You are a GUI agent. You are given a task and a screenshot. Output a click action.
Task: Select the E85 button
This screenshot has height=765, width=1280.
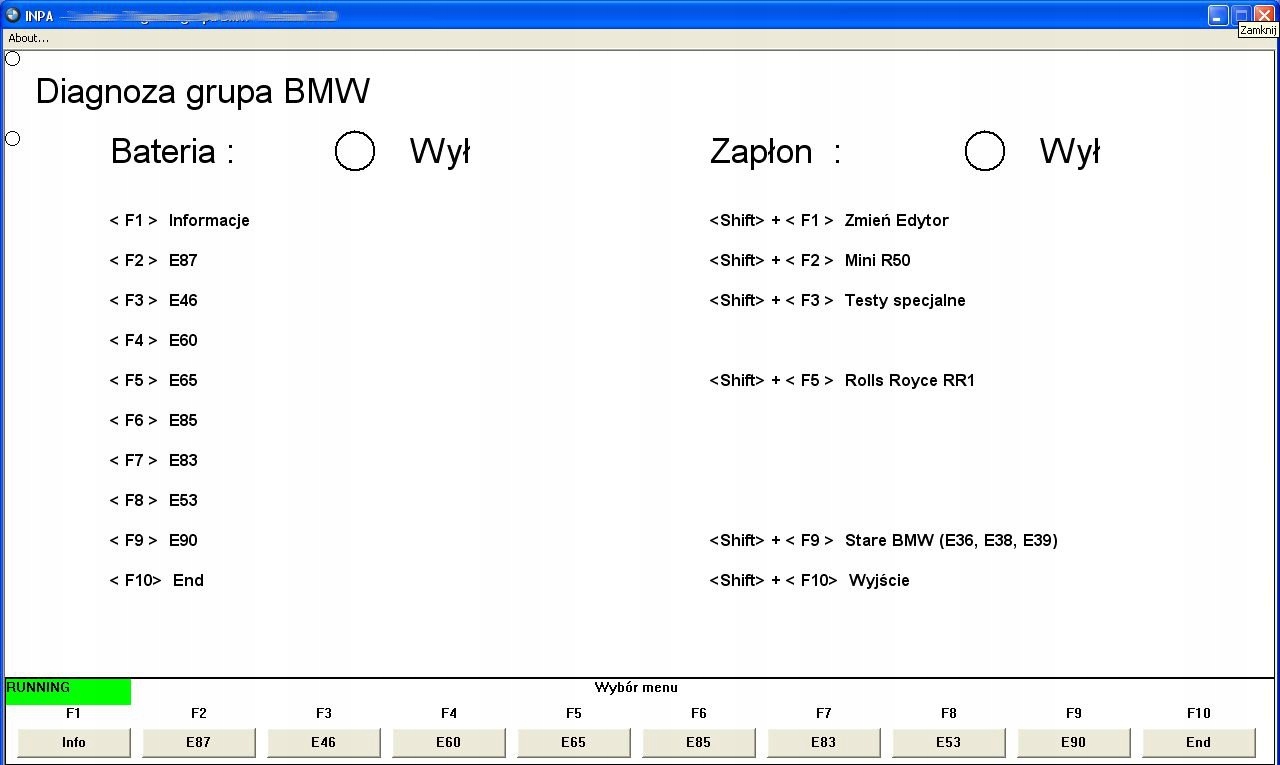coord(698,742)
